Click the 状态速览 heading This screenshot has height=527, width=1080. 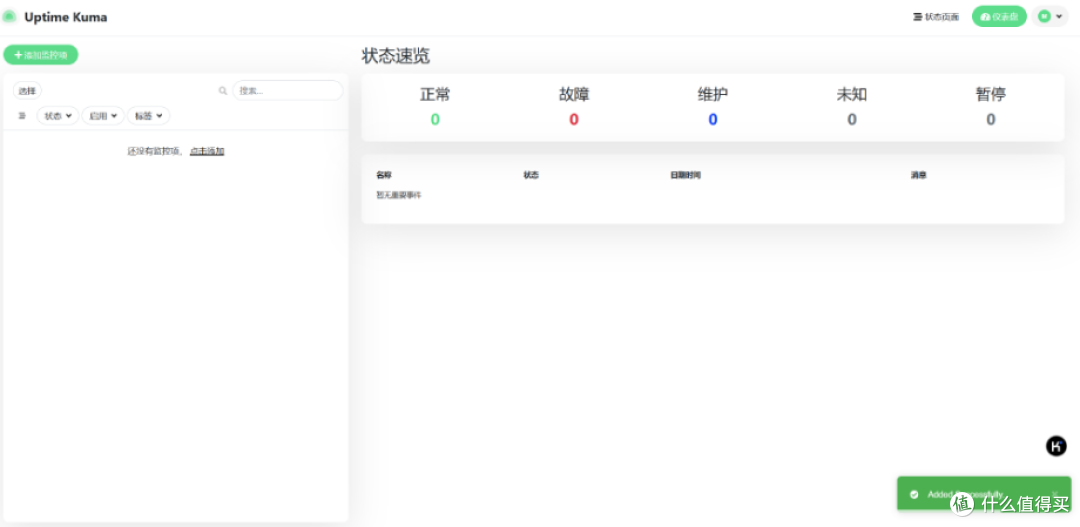click(395, 56)
